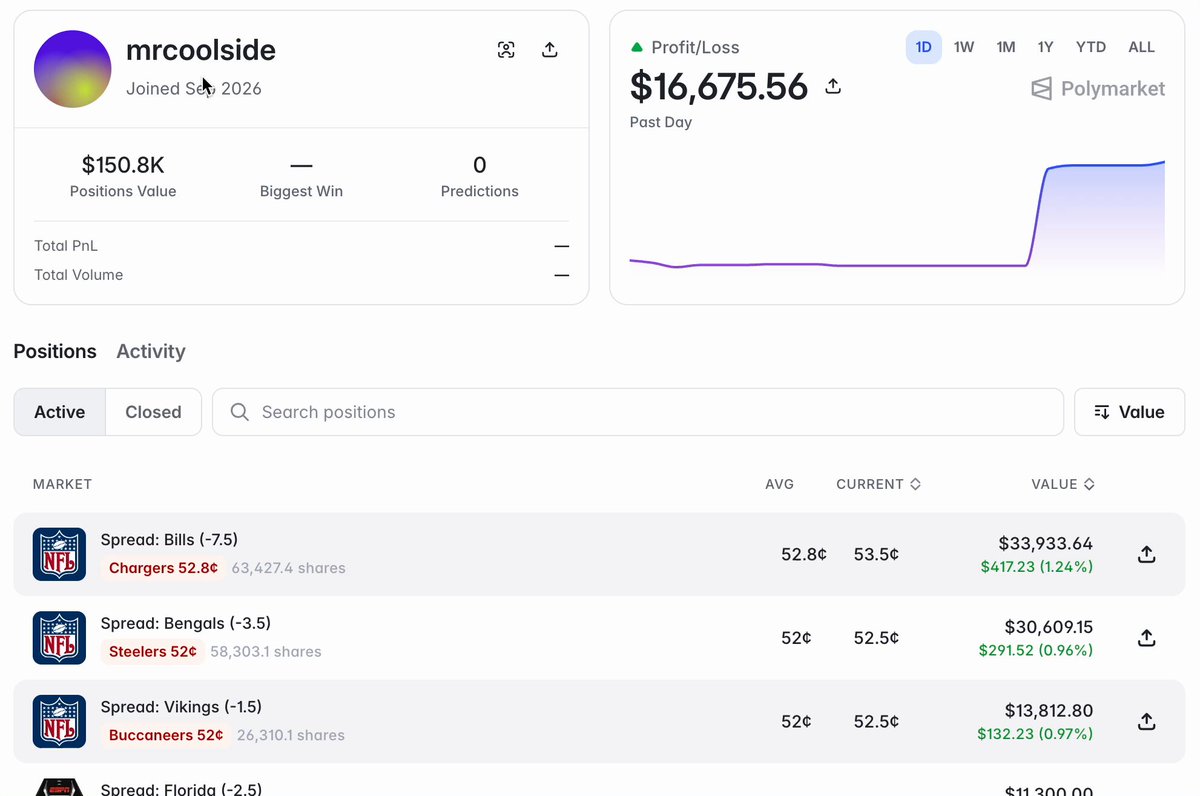Select the 1M time range
The image size is (1200, 796).
[x=1006, y=47]
